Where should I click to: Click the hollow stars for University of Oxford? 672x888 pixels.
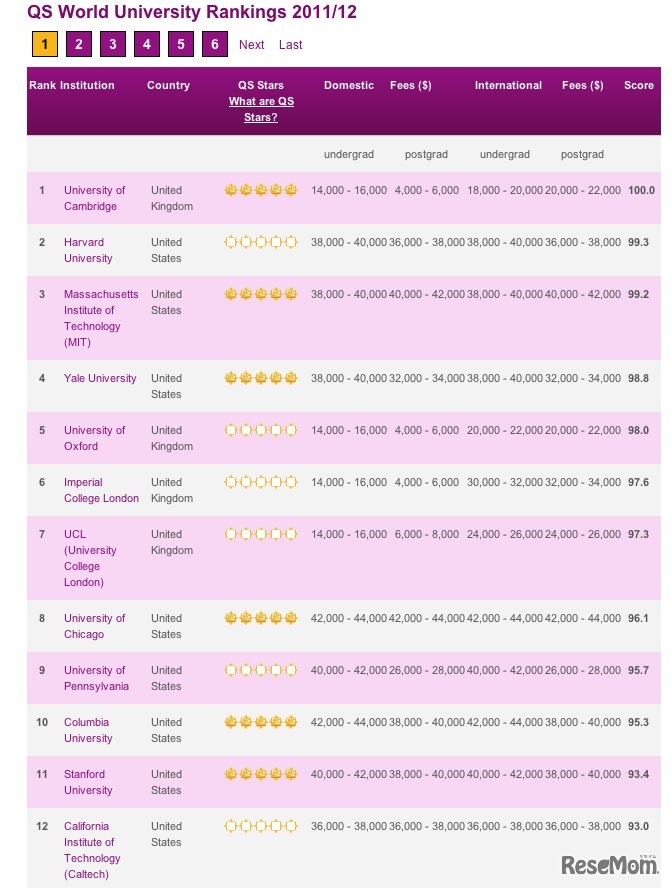click(x=259, y=430)
